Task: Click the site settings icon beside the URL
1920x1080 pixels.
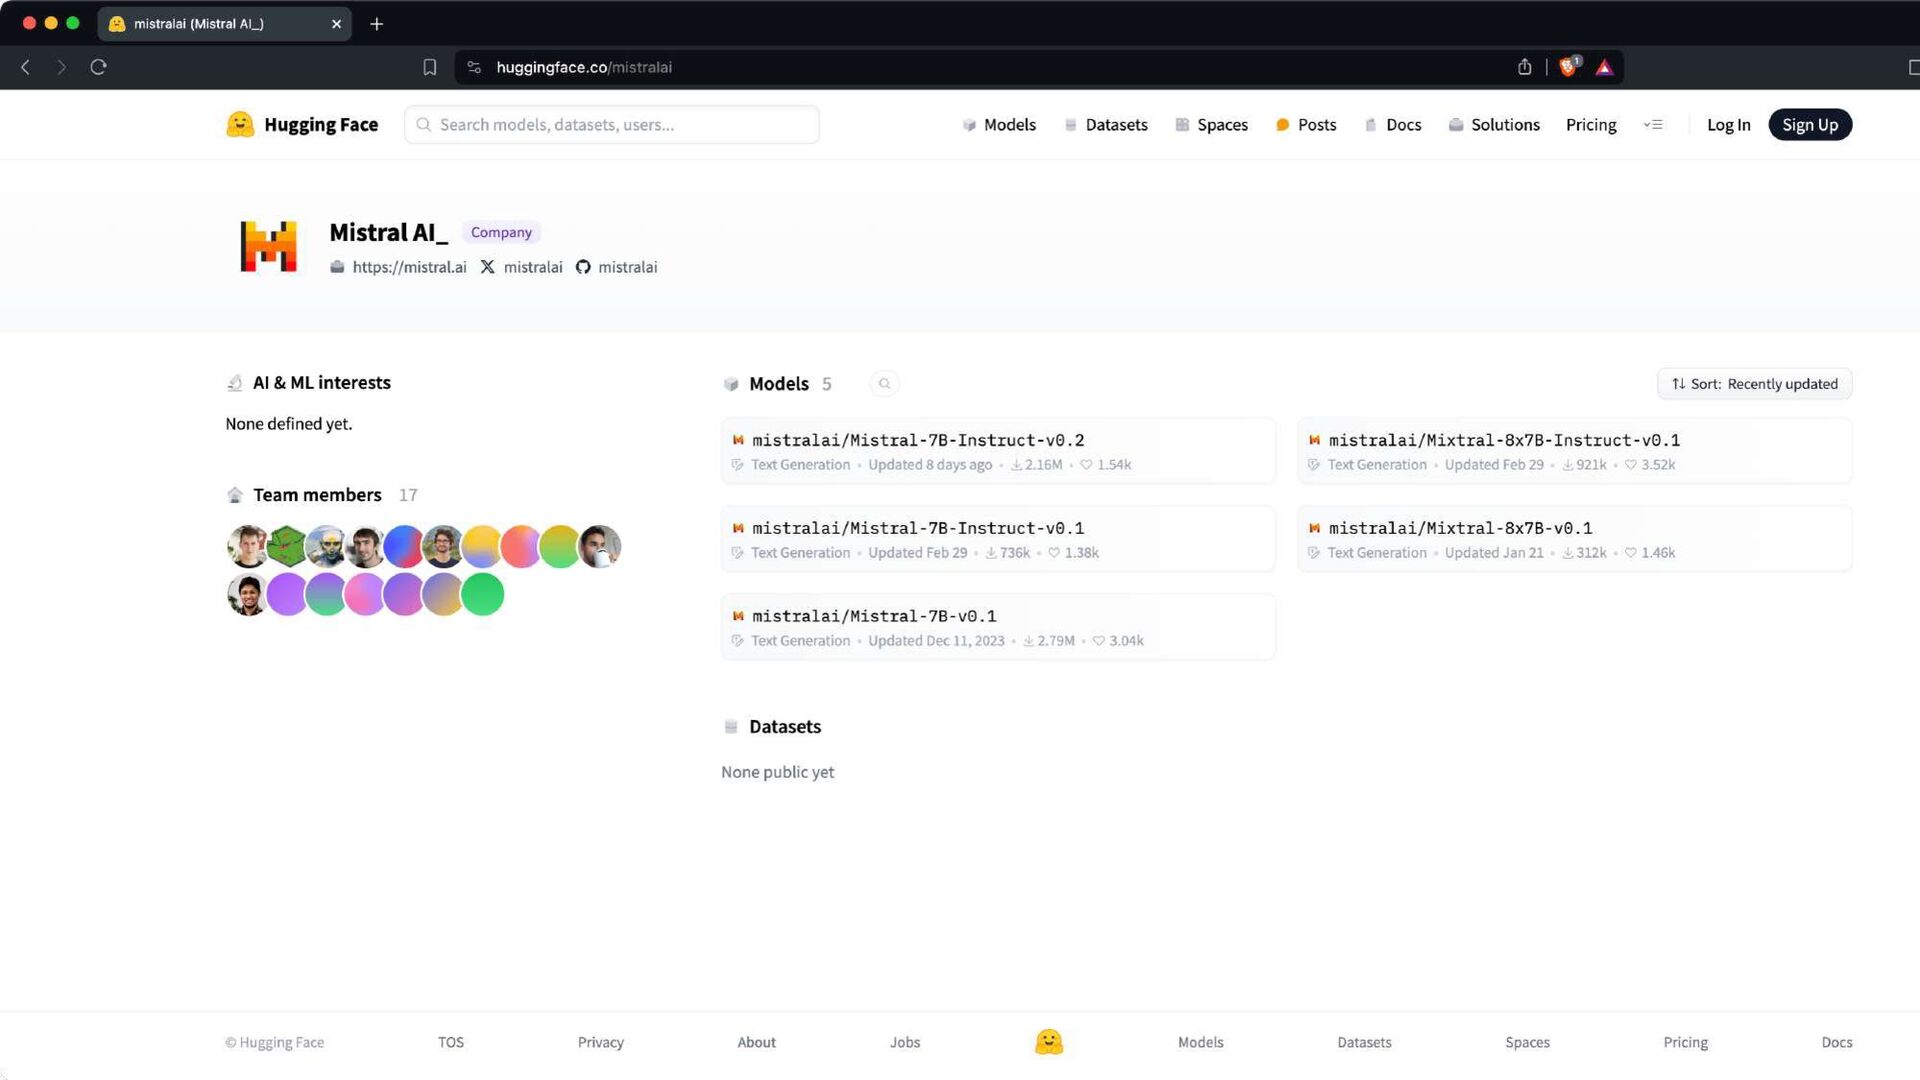Action: 475,67
